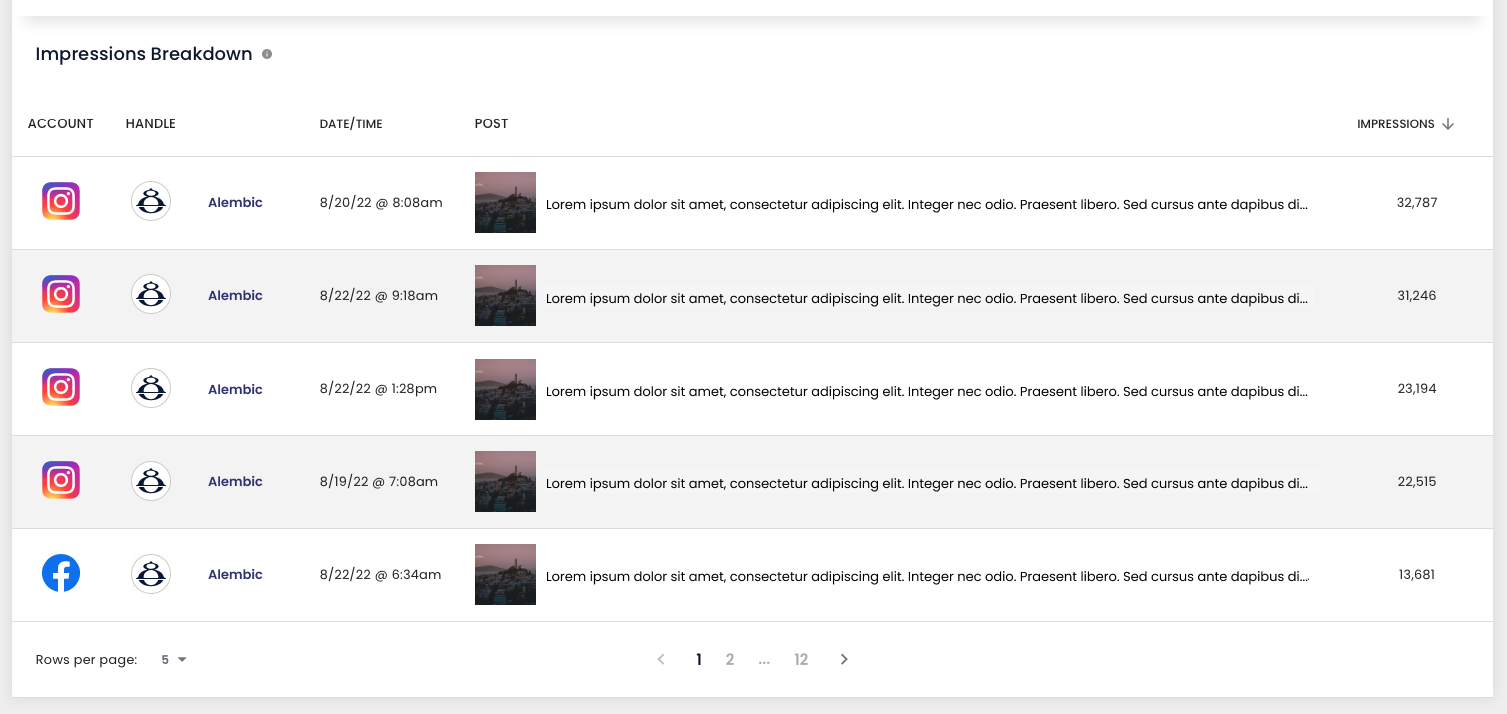Click Facebook icon in the 13,681 row
This screenshot has height=714, width=1507.
point(61,573)
